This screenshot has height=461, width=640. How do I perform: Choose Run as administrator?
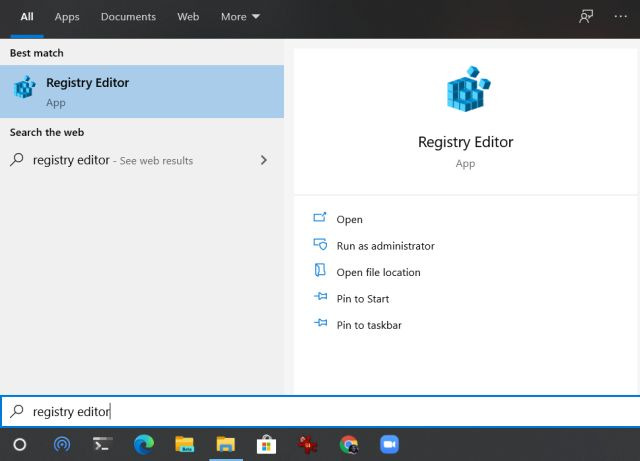point(385,246)
